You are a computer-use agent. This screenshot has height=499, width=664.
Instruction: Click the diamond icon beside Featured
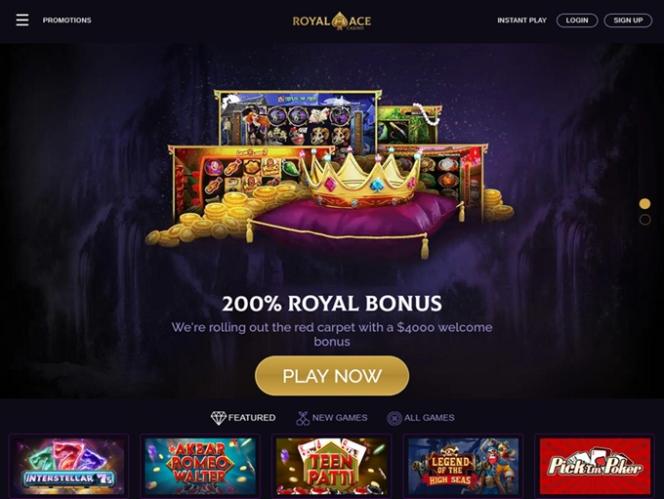point(219,418)
